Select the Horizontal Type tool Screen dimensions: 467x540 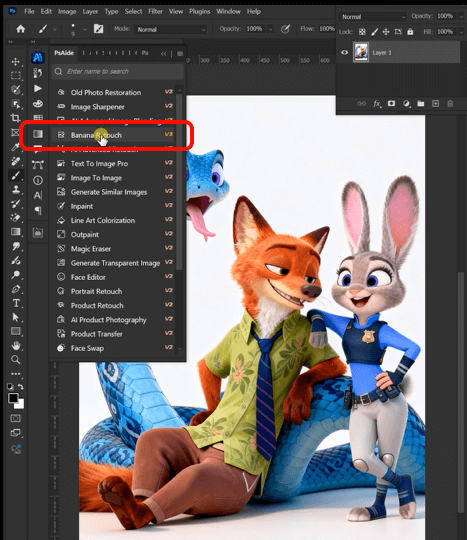[15, 303]
